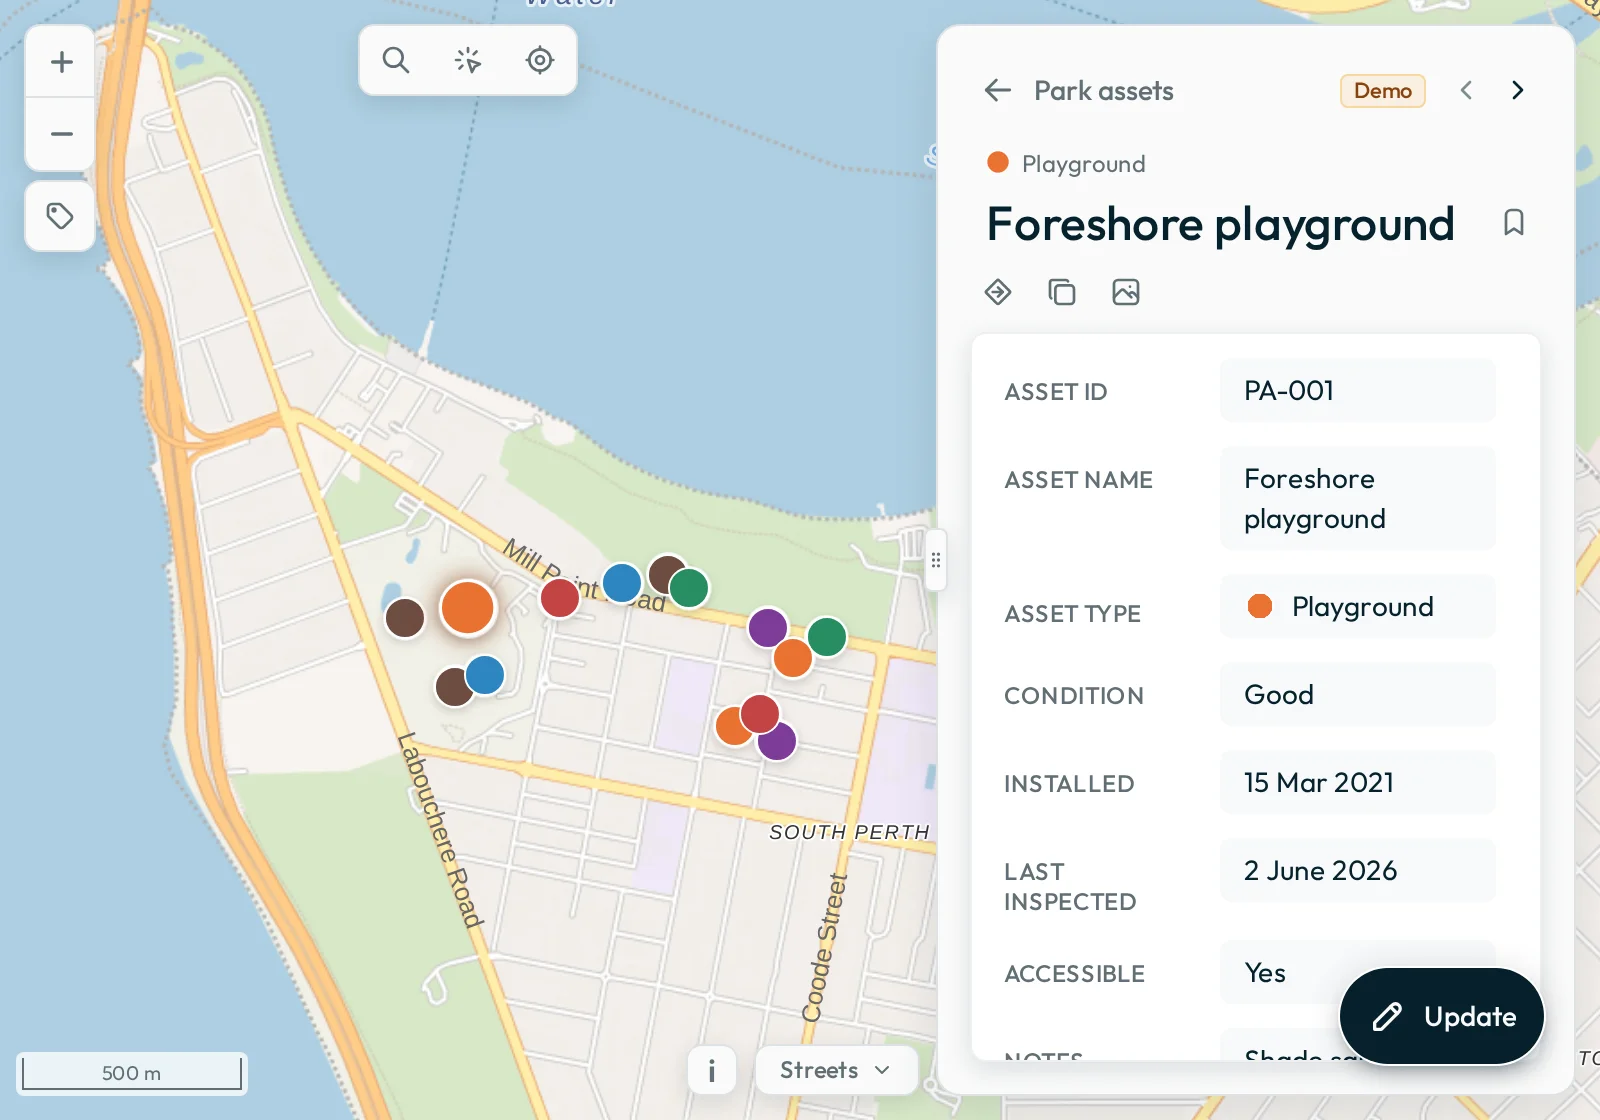Viewport: 1600px width, 1120px height.
Task: Activate the click-select cursor tool
Action: (x=468, y=60)
